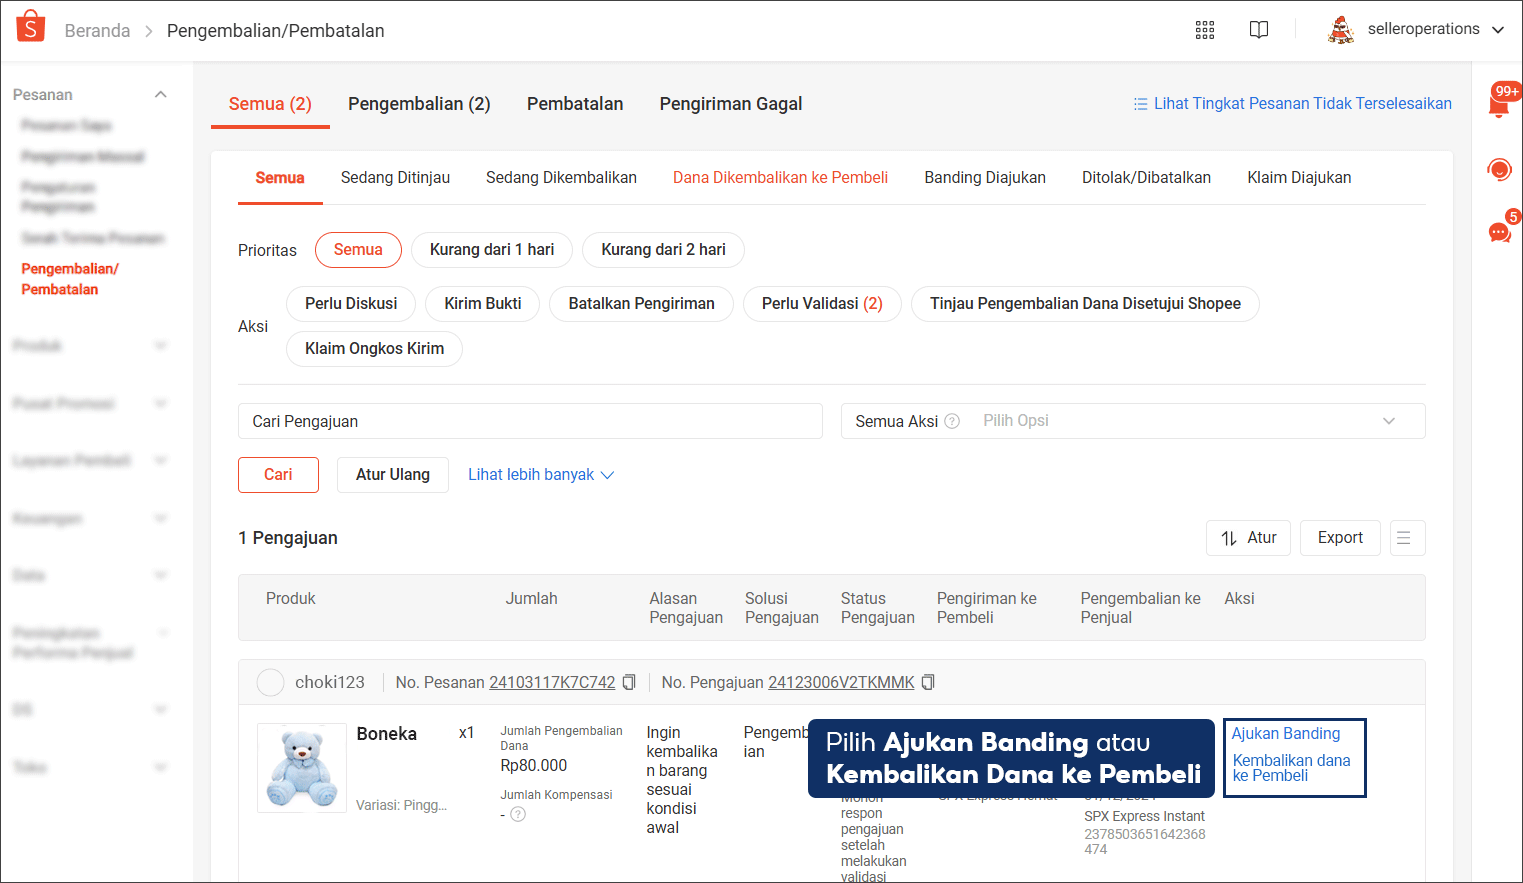This screenshot has height=883, width=1523.
Task: Toggle the Perlu Validasi action filter
Action: pos(821,304)
